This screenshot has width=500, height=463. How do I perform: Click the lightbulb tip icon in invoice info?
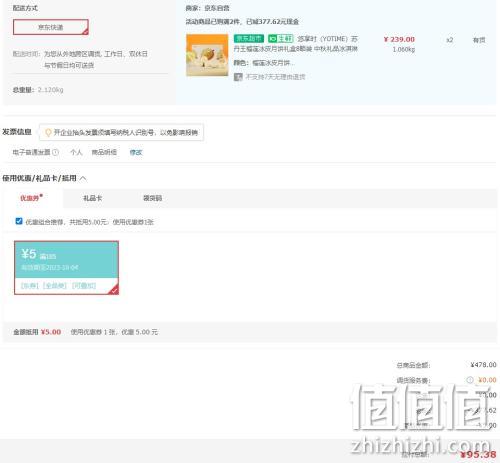[48, 133]
